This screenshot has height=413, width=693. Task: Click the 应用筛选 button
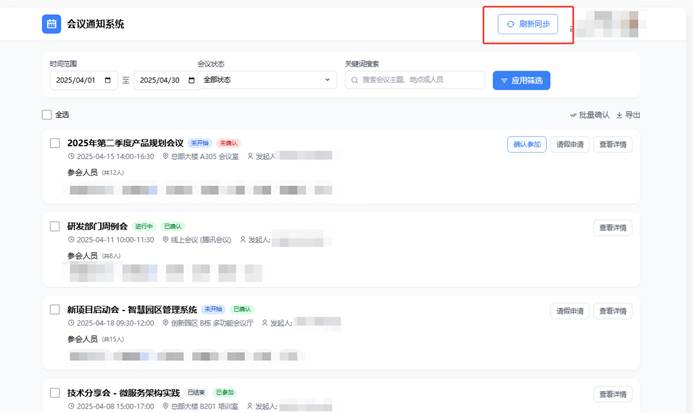pos(522,80)
